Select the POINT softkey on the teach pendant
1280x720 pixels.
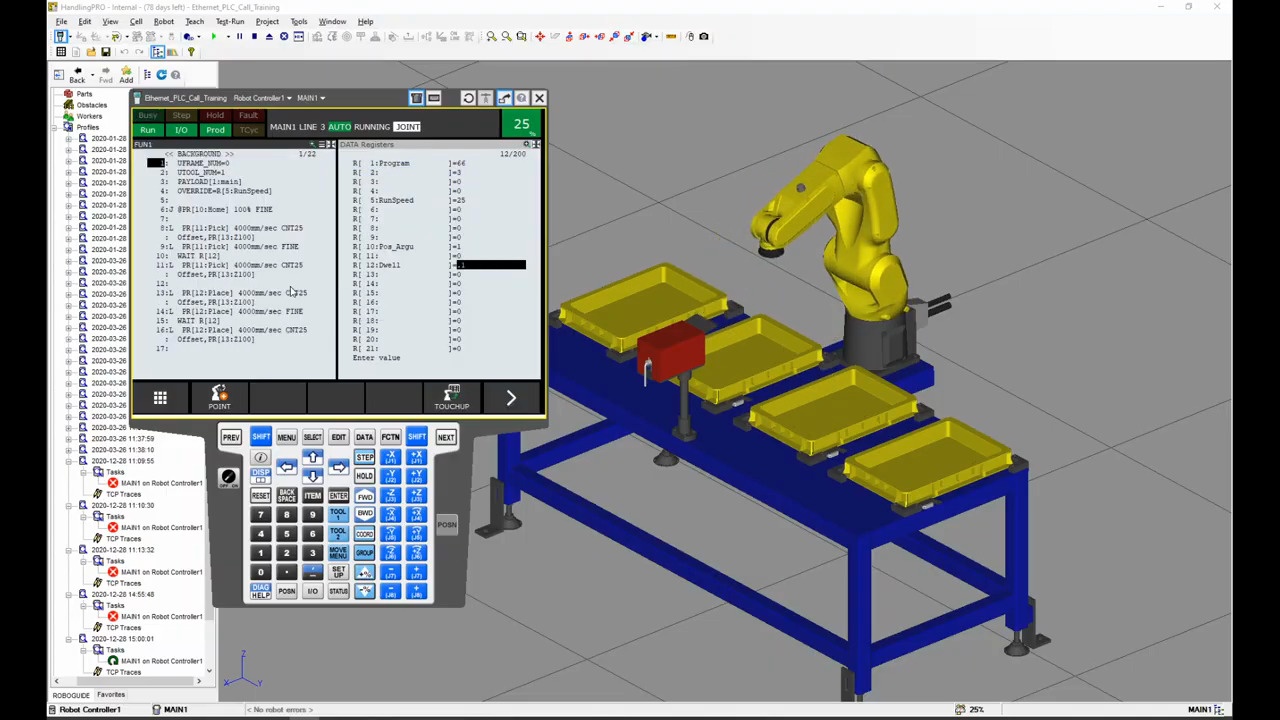(x=219, y=398)
